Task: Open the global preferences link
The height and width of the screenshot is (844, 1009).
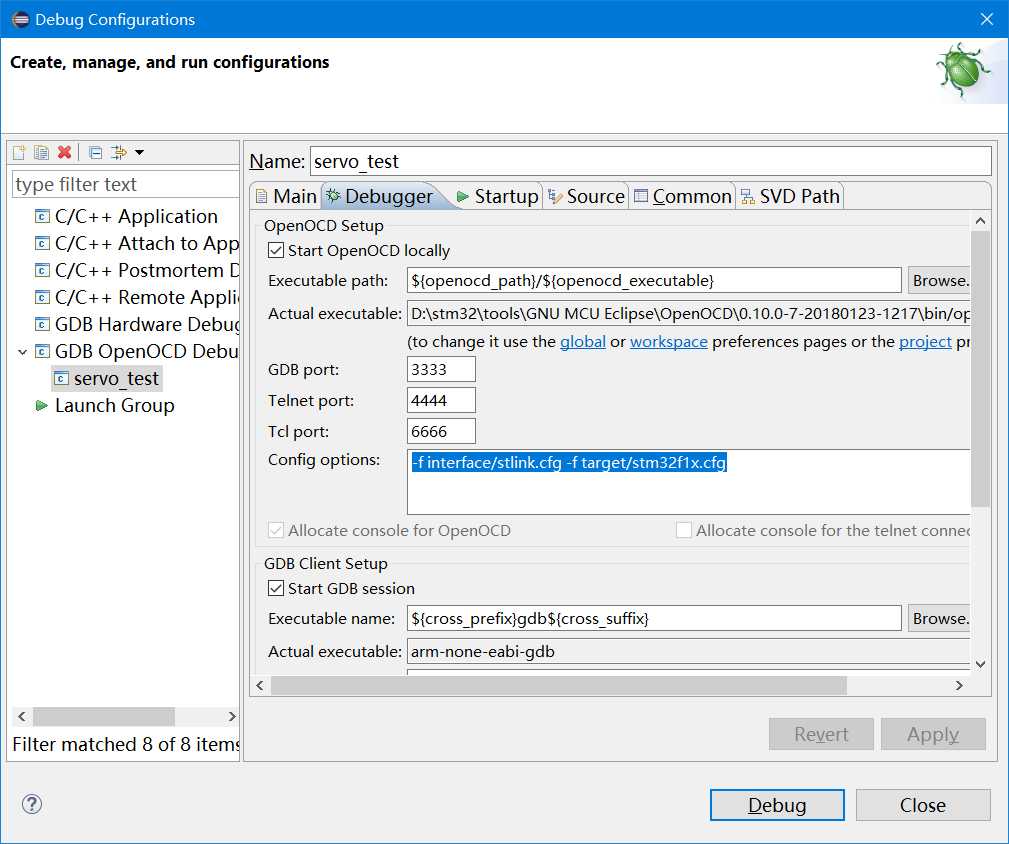Action: (582, 342)
